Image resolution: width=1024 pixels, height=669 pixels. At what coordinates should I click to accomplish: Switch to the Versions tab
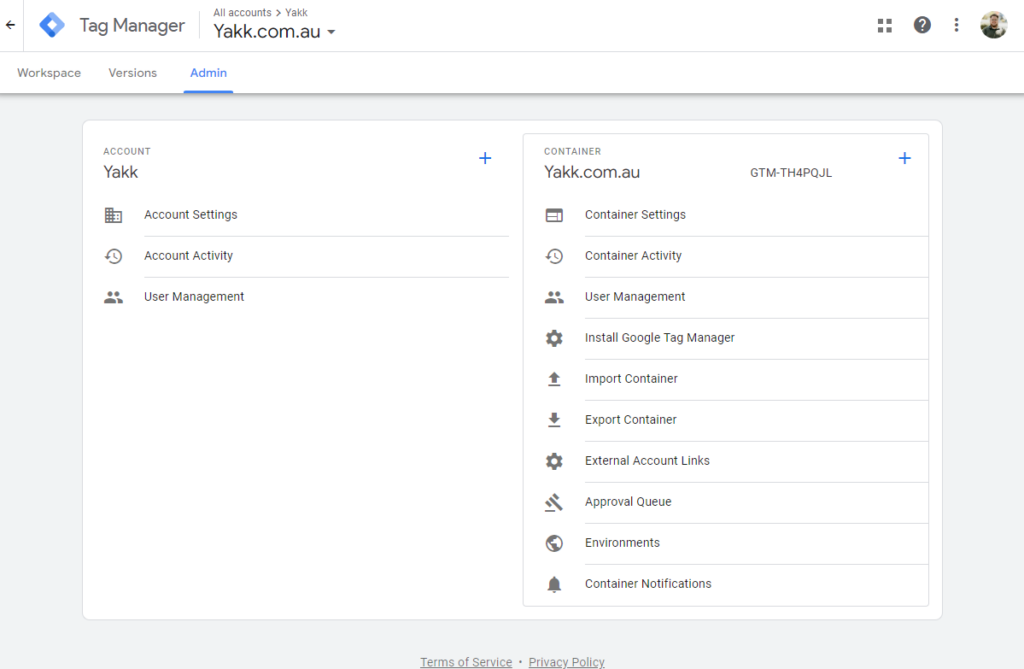coord(133,73)
